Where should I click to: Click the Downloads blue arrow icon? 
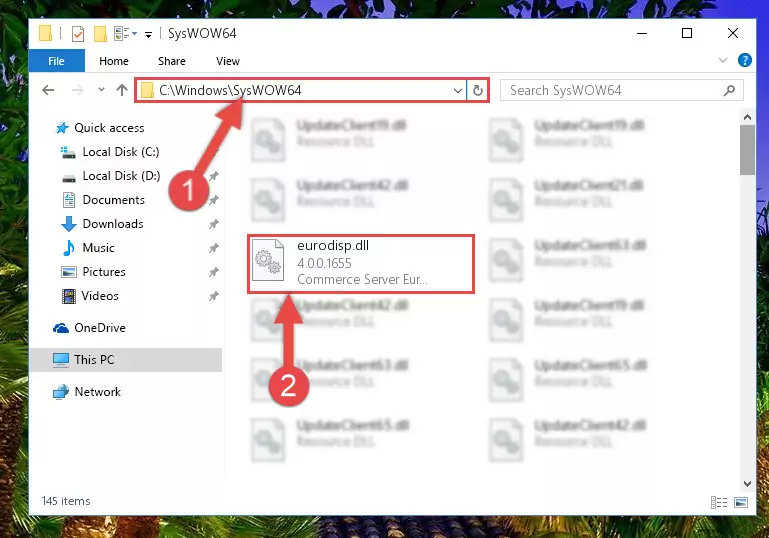point(69,224)
